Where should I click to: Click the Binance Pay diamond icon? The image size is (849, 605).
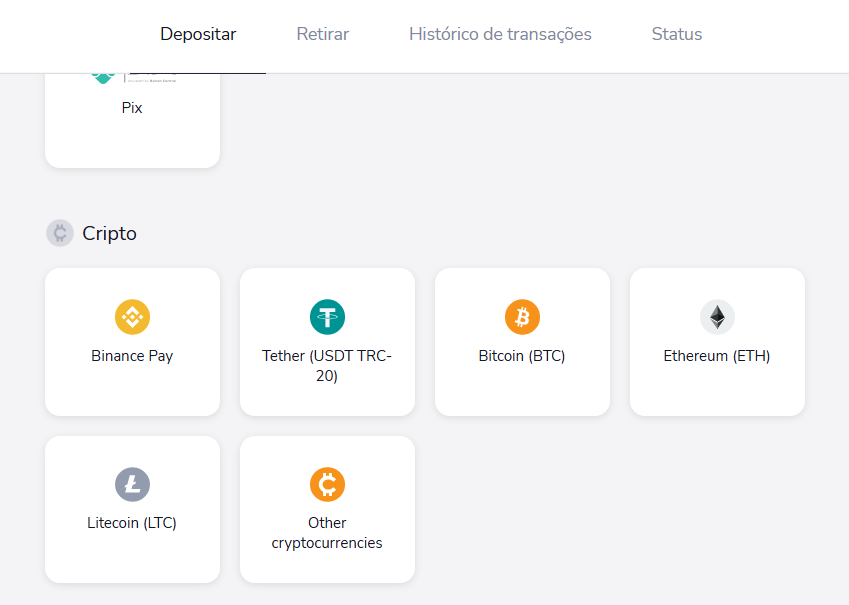pyautogui.click(x=132, y=317)
